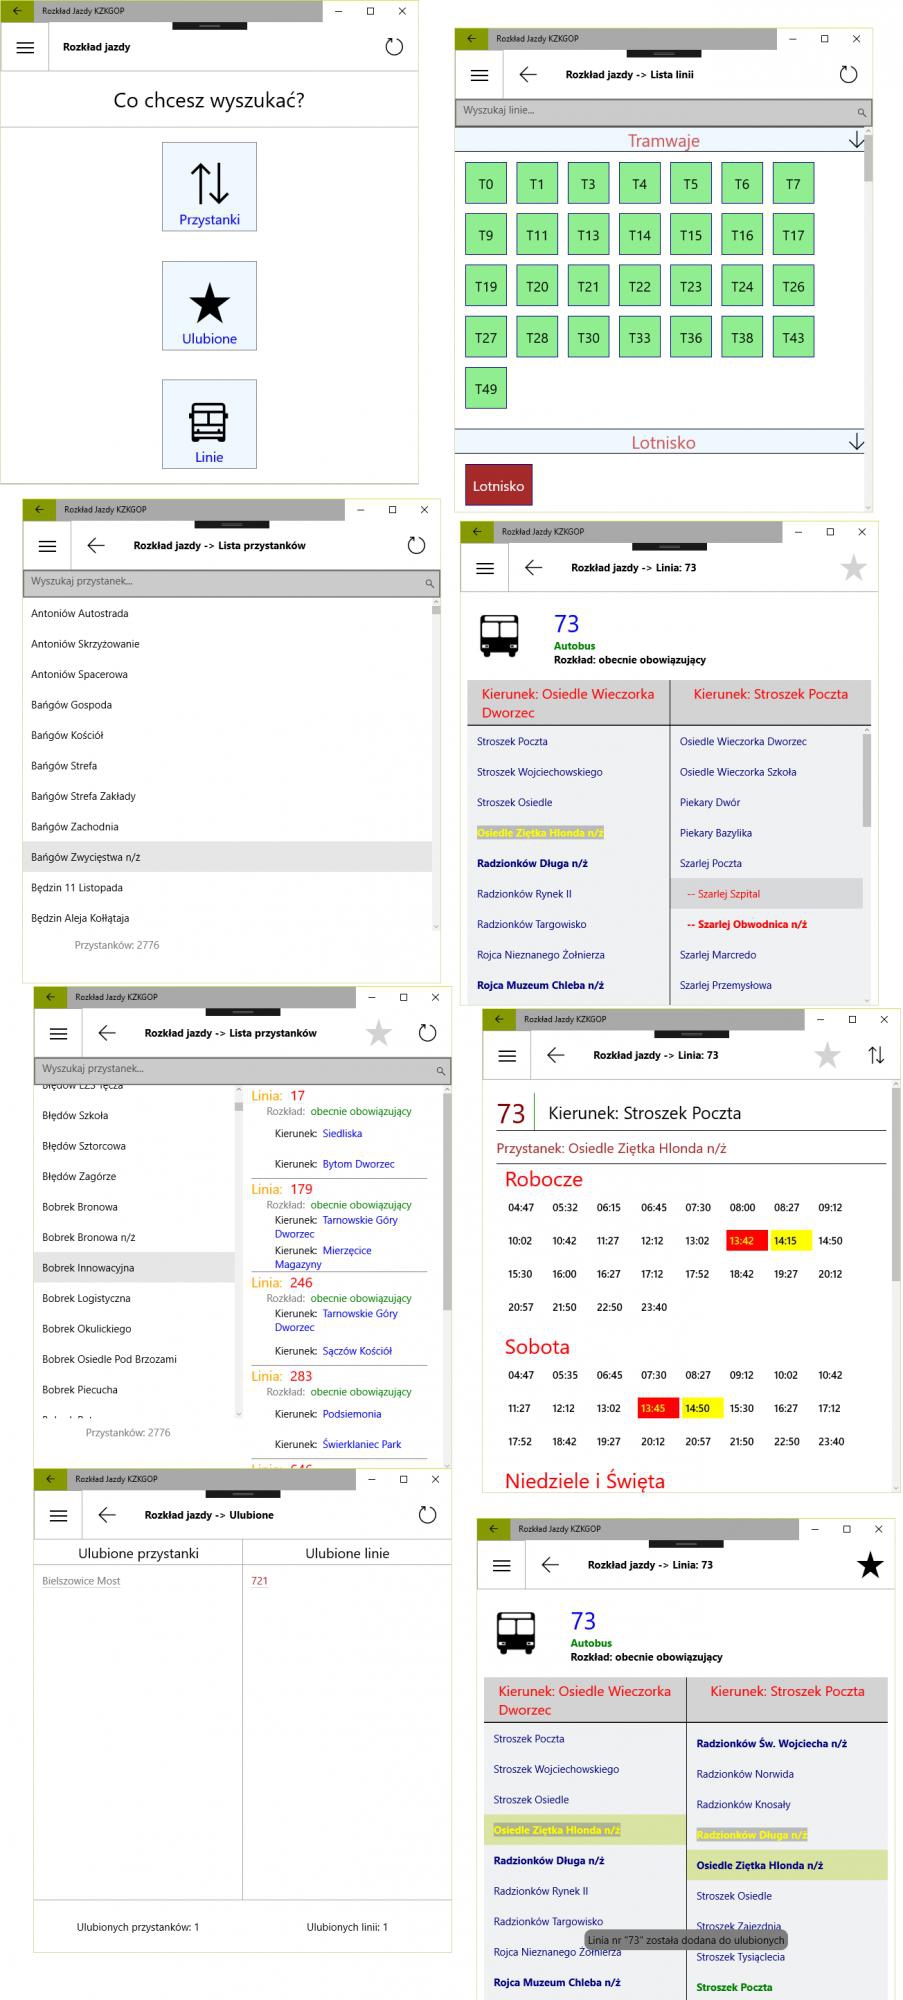Select Ulubione przystanki column header

point(138,1553)
